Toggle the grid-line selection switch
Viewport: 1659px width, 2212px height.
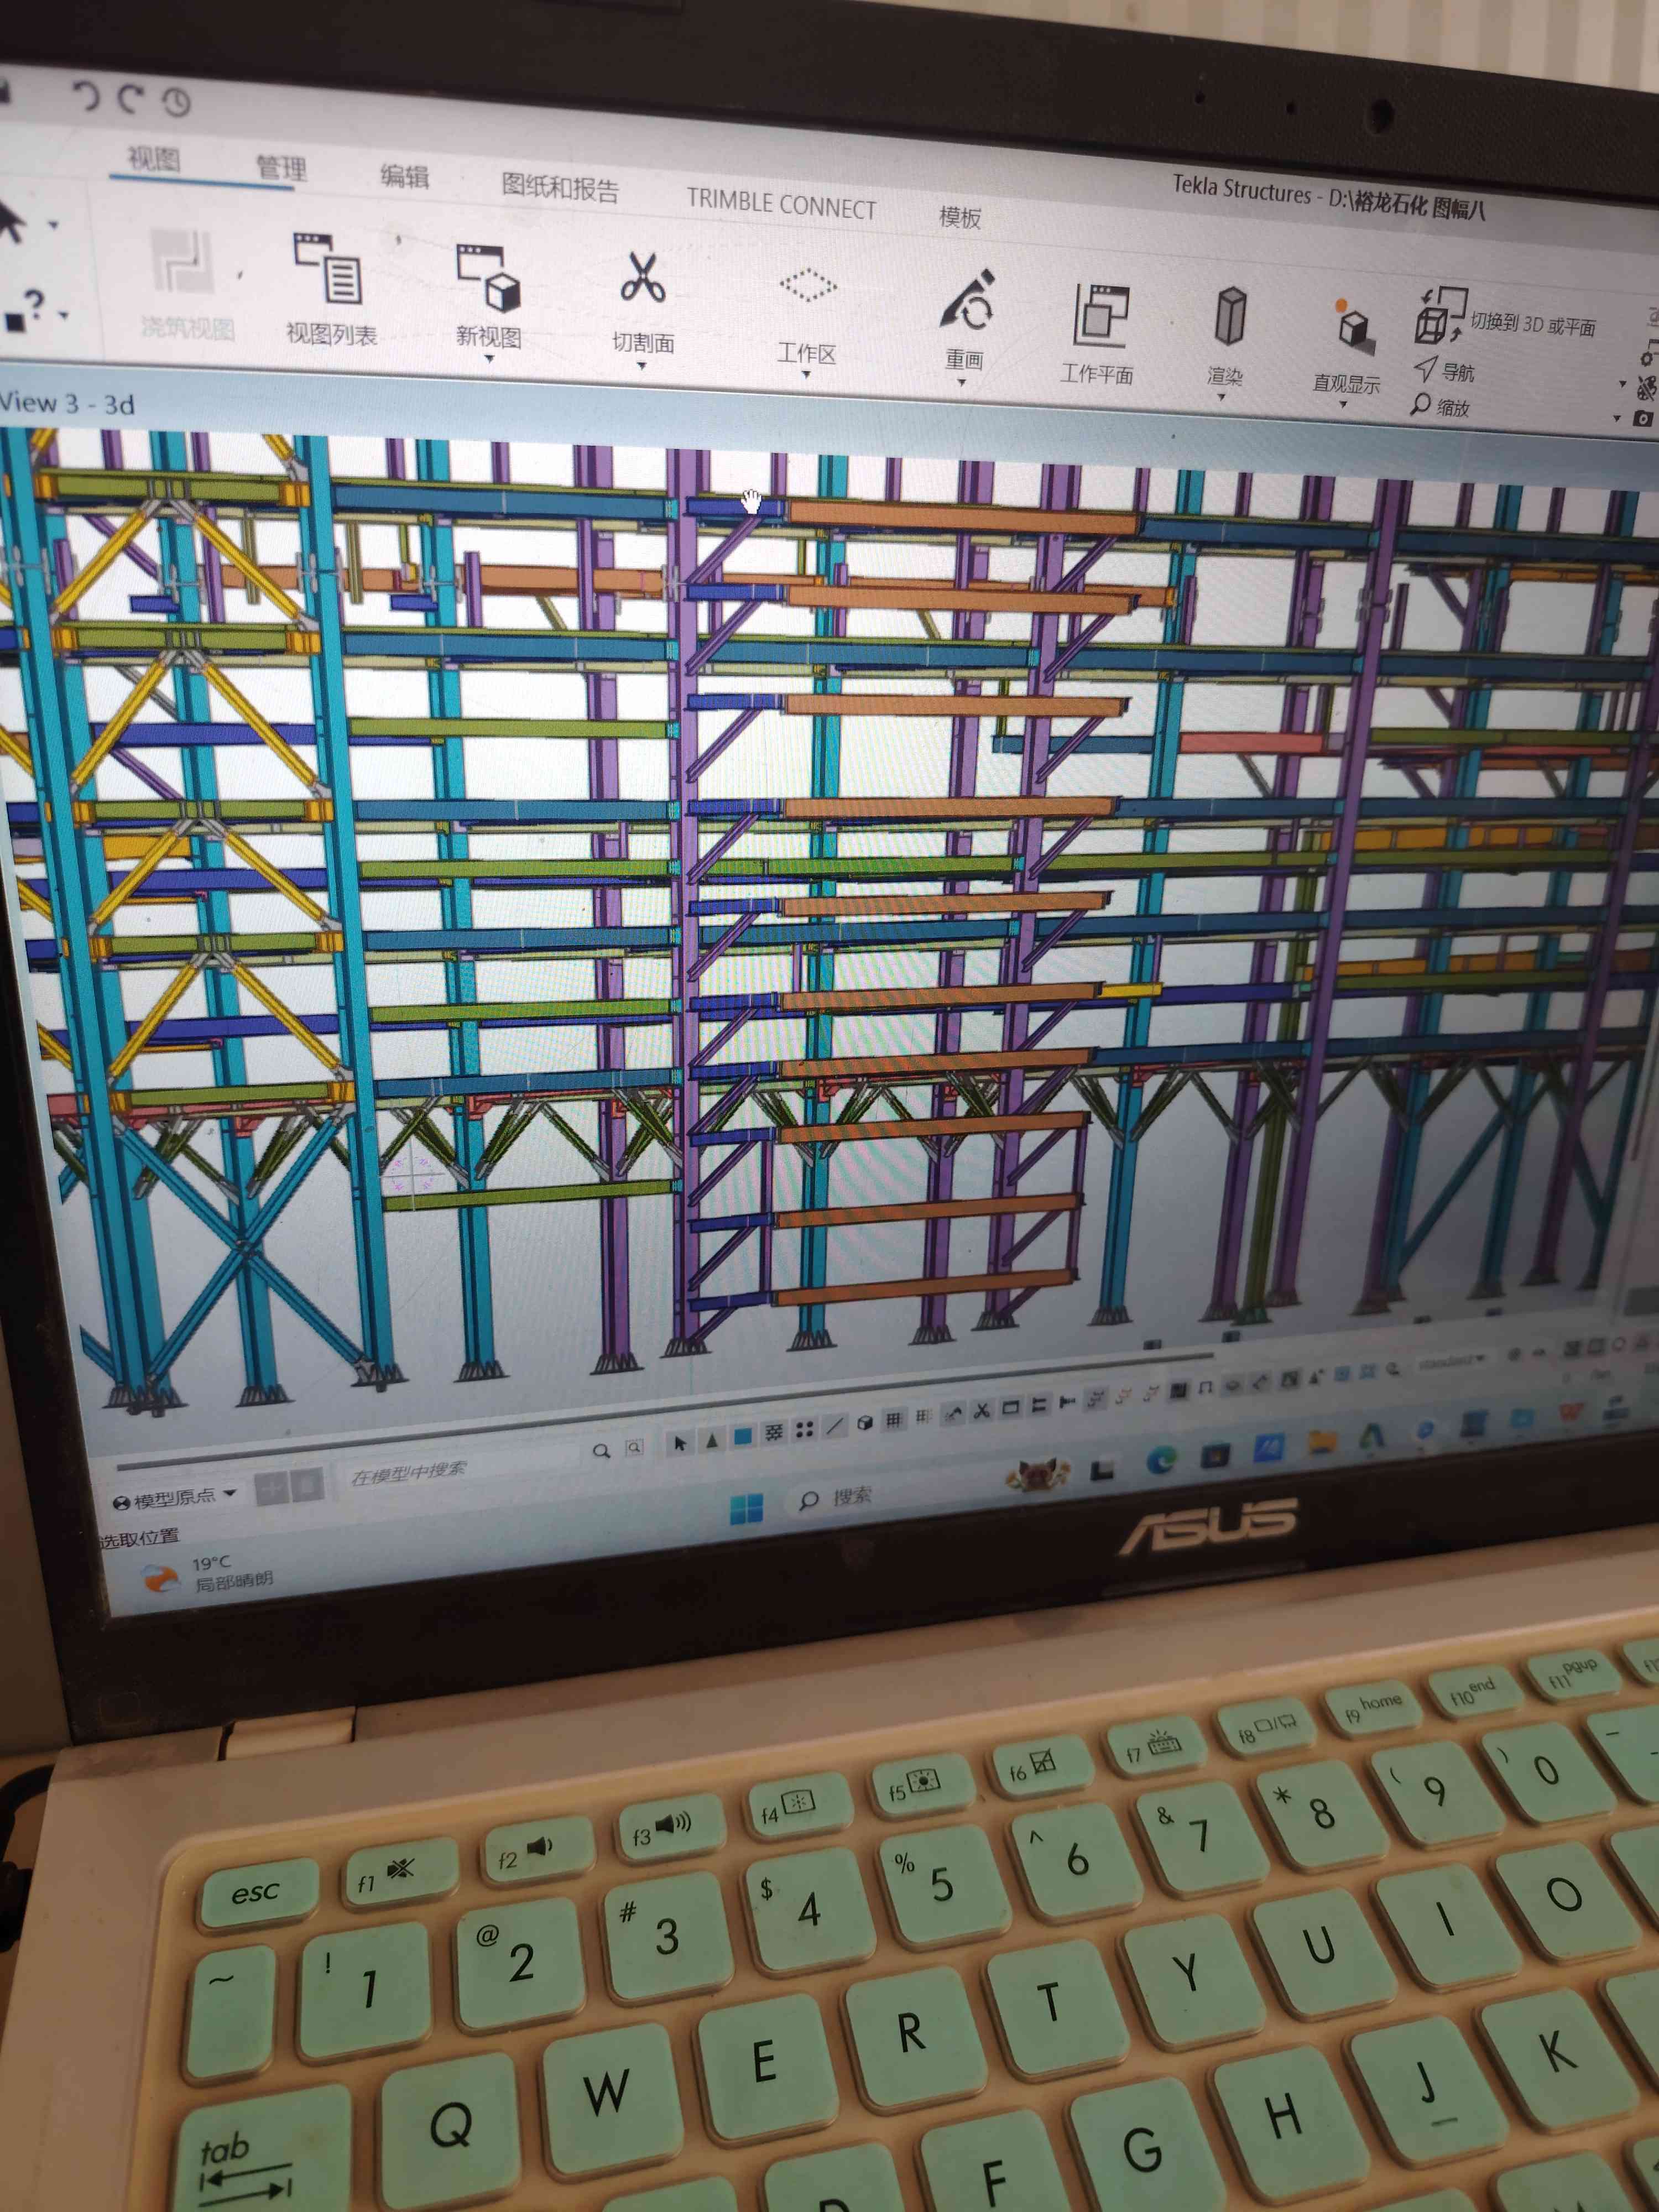(923, 1416)
